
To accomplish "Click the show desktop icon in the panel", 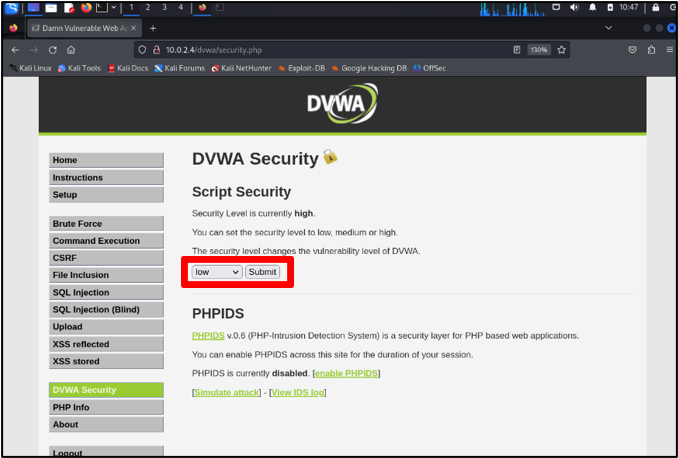I will [x=33, y=7].
